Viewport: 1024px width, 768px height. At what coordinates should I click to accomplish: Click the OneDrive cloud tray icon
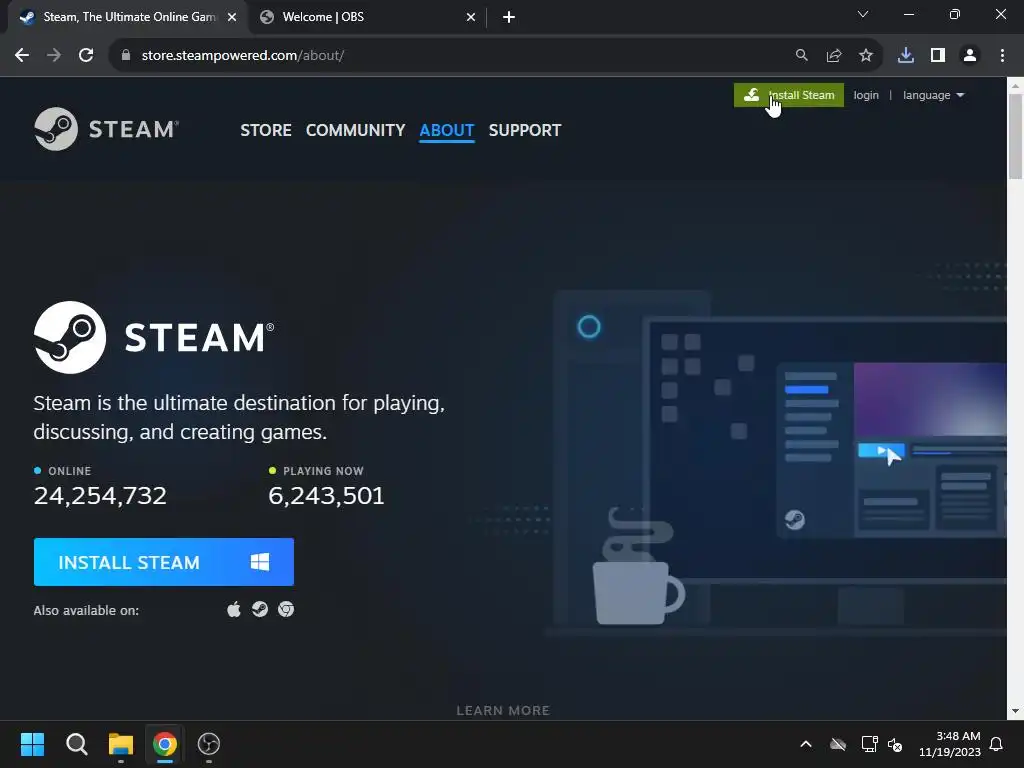click(838, 744)
